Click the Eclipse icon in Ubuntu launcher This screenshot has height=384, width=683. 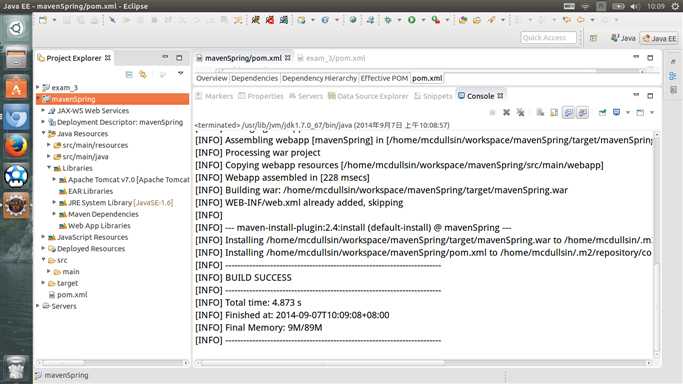[16, 205]
